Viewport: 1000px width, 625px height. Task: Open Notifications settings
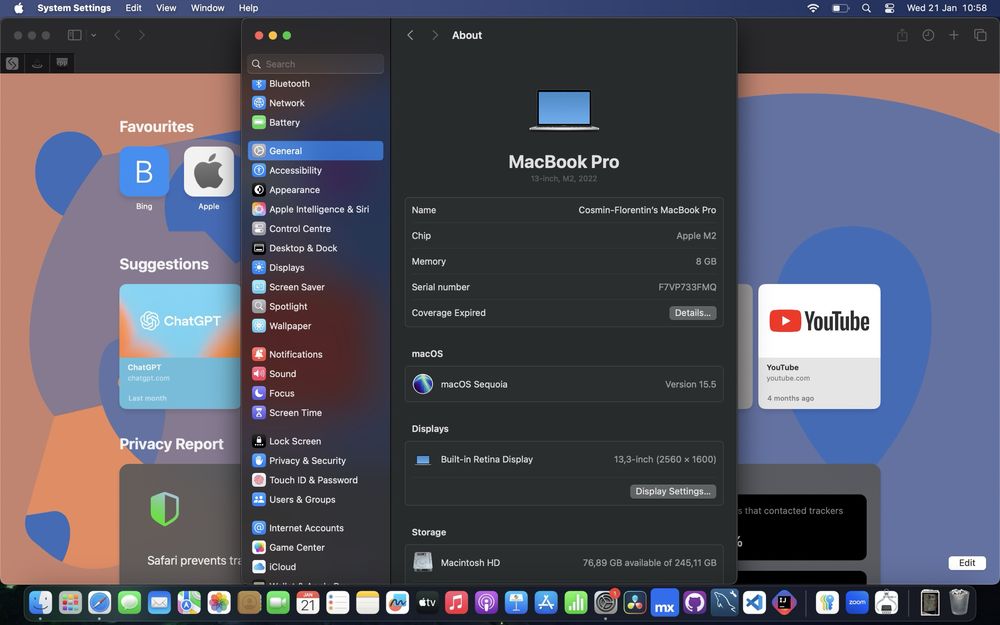coord(315,354)
